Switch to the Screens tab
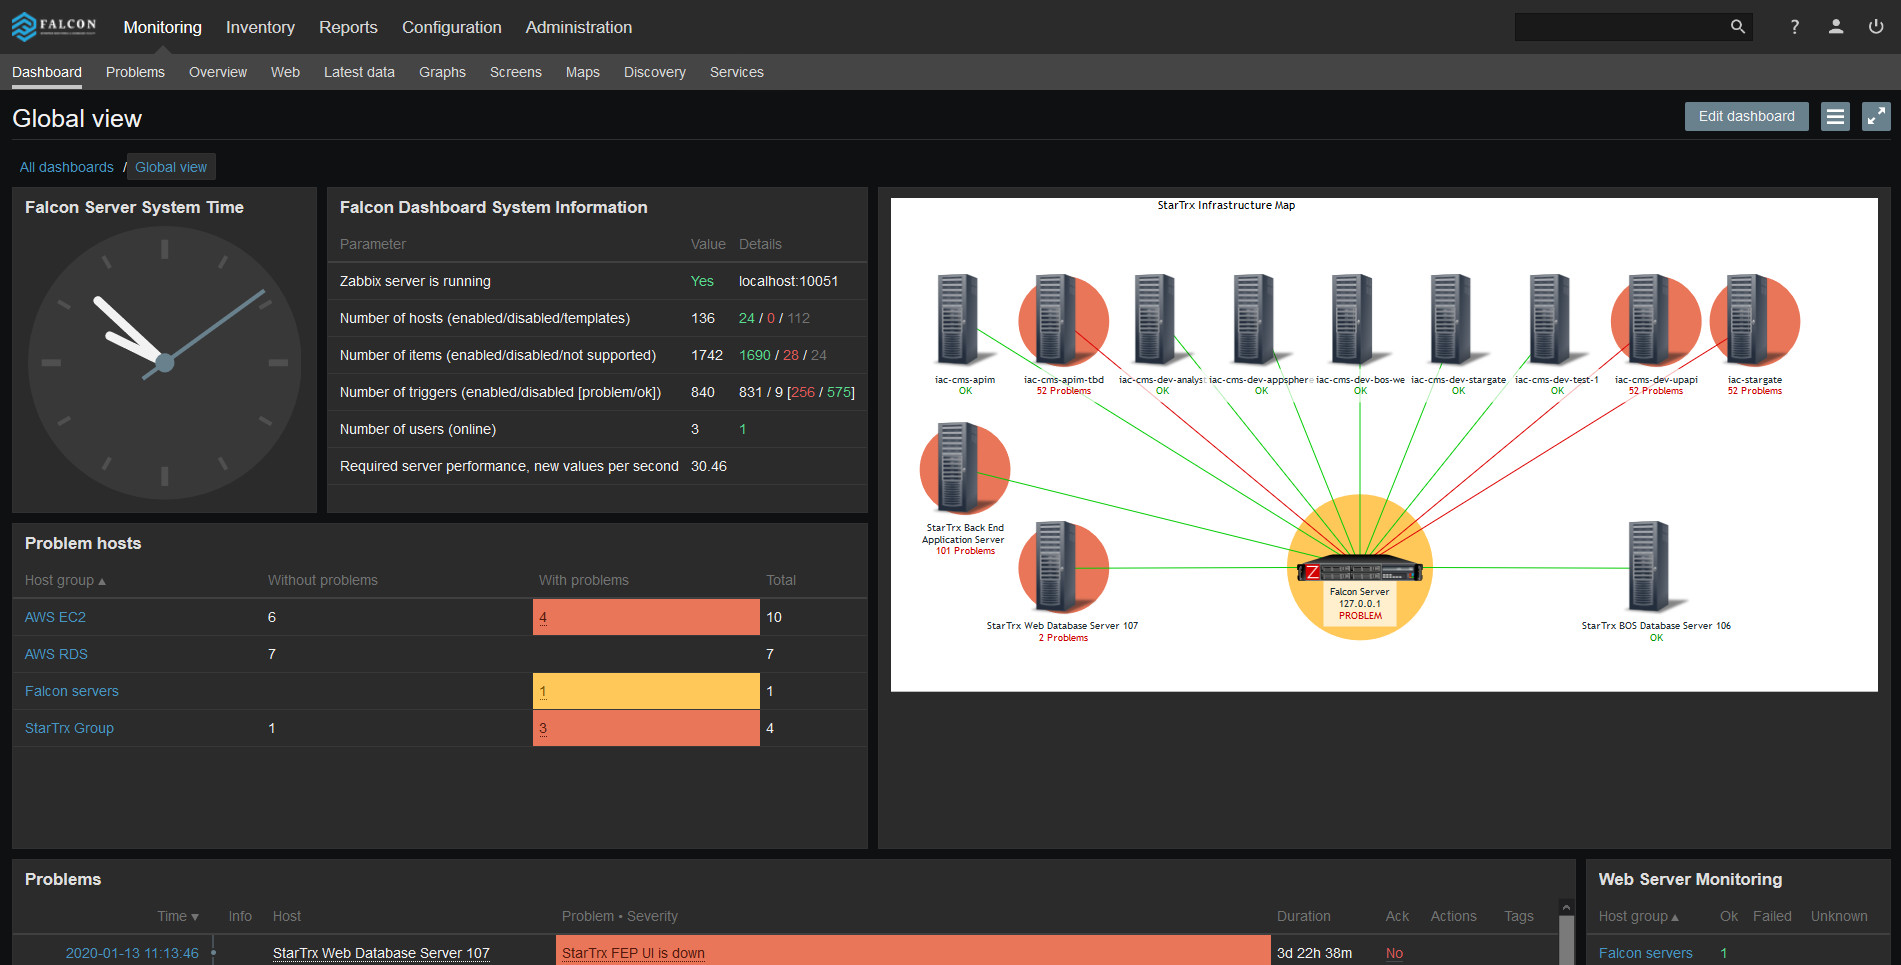Viewport: 1901px width, 965px height. [516, 72]
